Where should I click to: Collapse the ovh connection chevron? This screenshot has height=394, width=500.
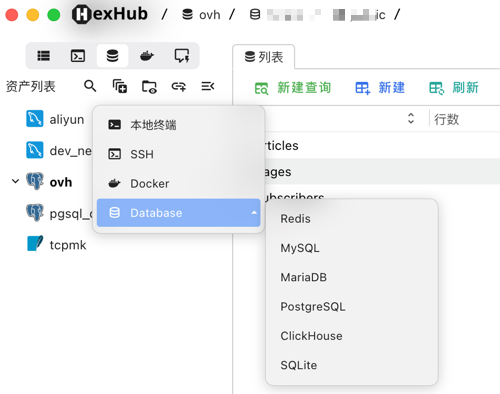(15, 181)
